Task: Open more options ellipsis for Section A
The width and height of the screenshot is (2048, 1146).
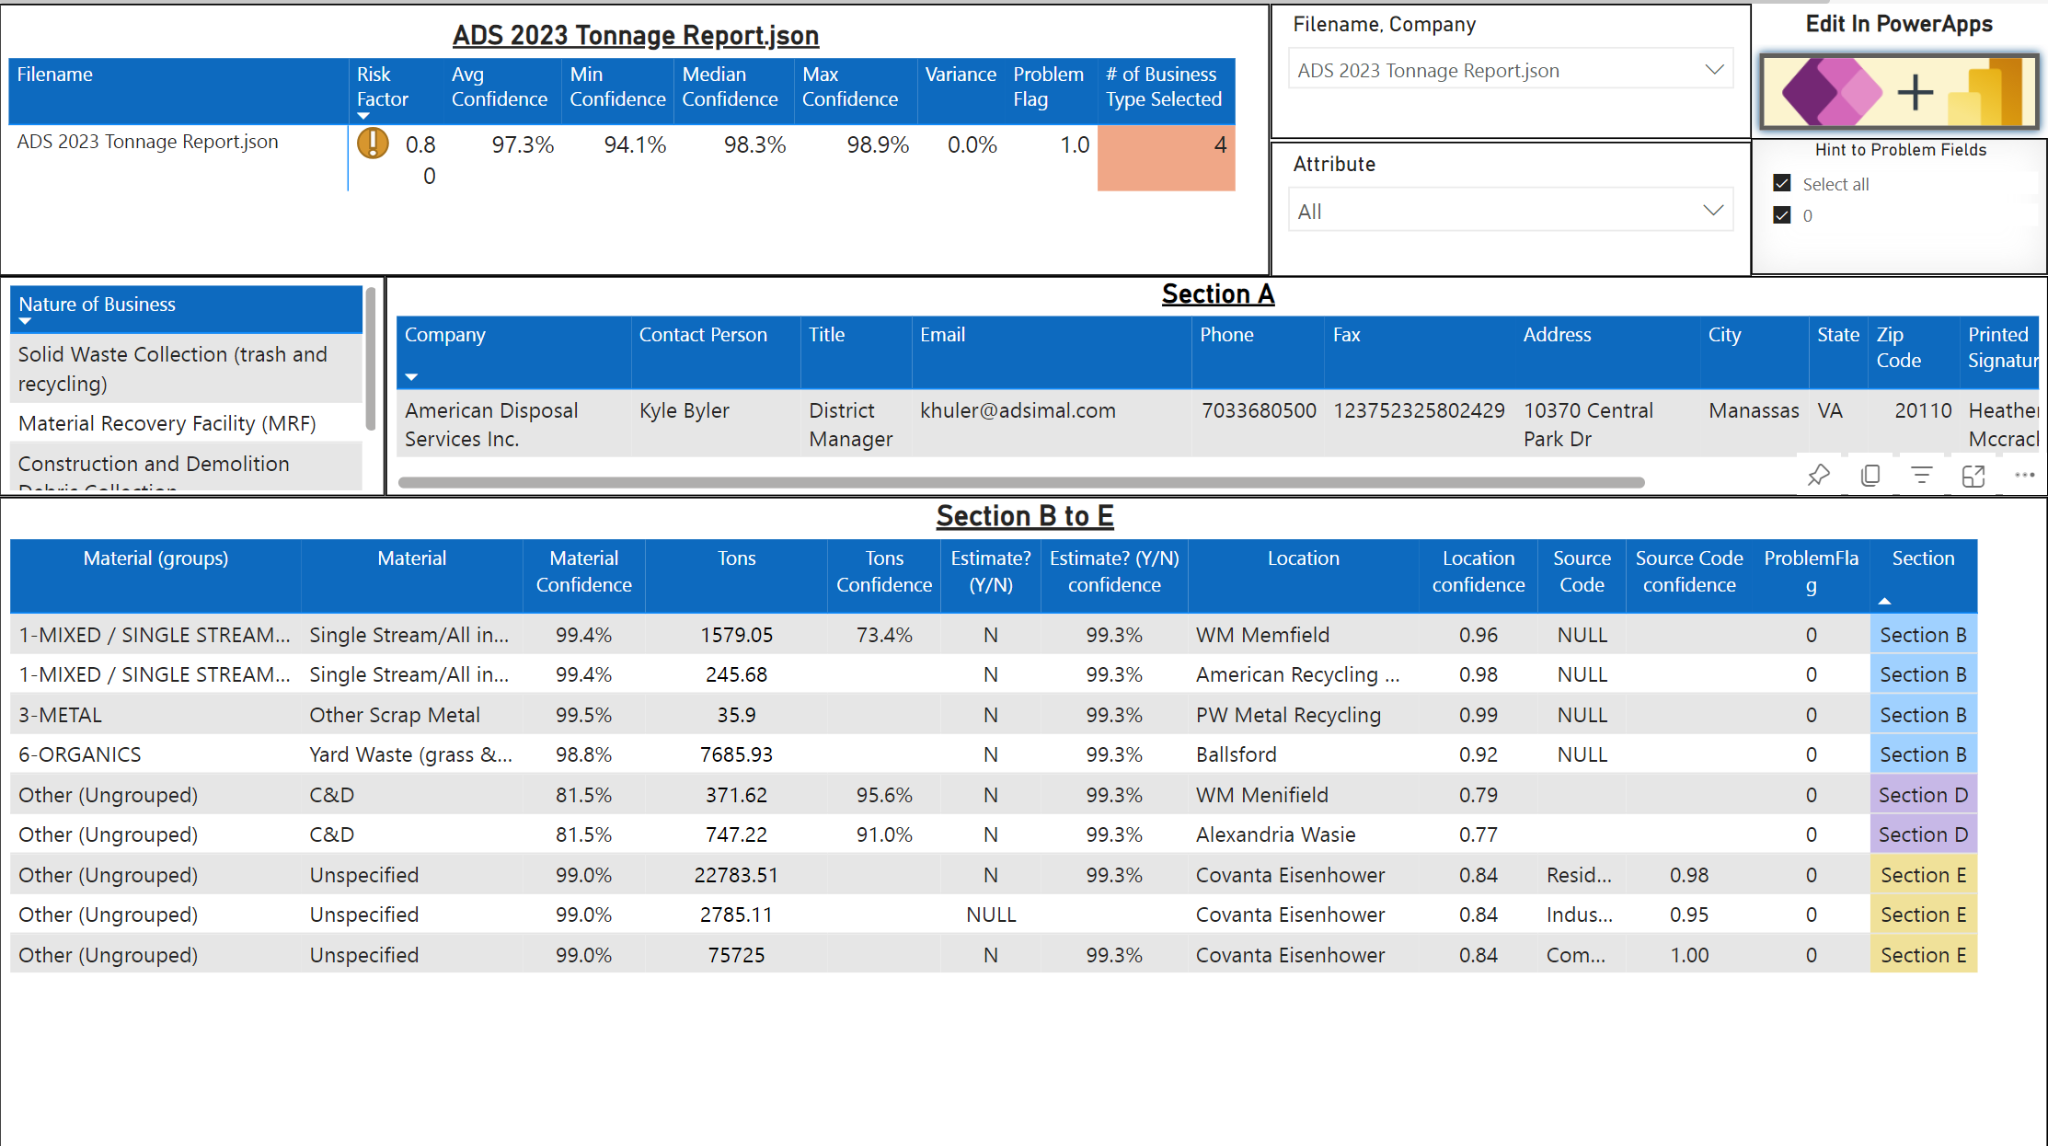Action: [2025, 476]
